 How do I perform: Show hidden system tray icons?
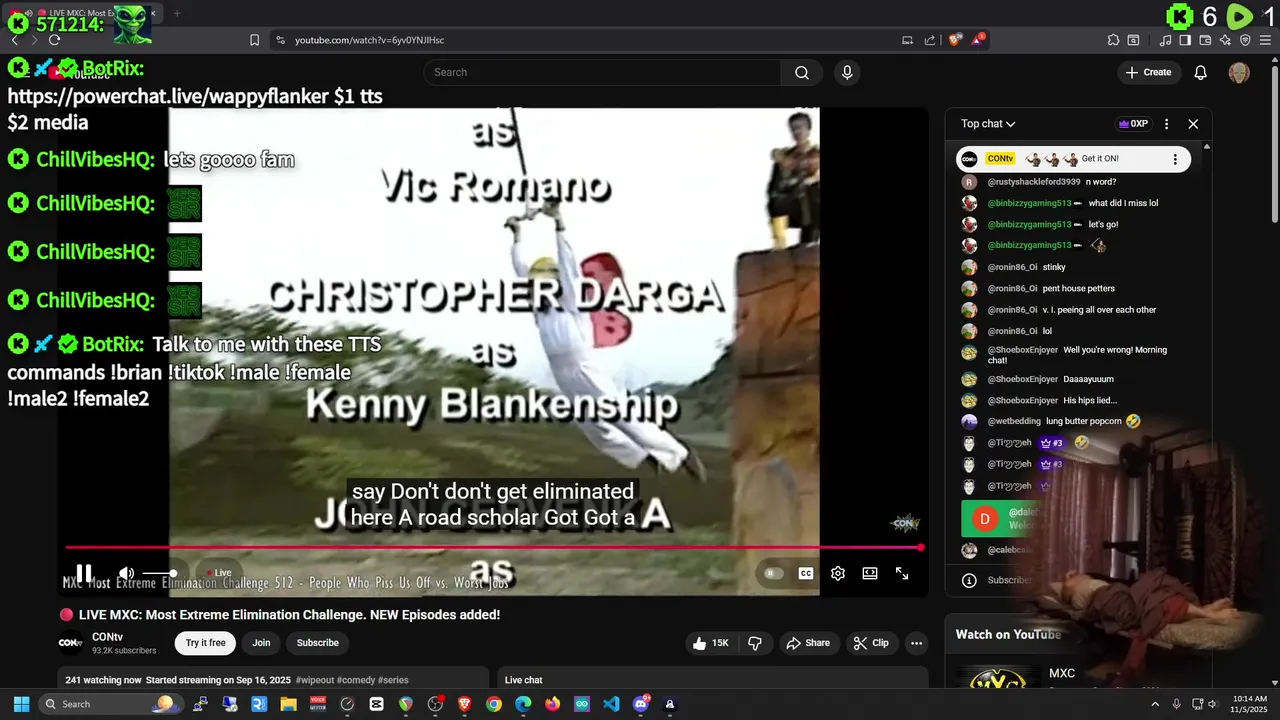pyautogui.click(x=1155, y=704)
